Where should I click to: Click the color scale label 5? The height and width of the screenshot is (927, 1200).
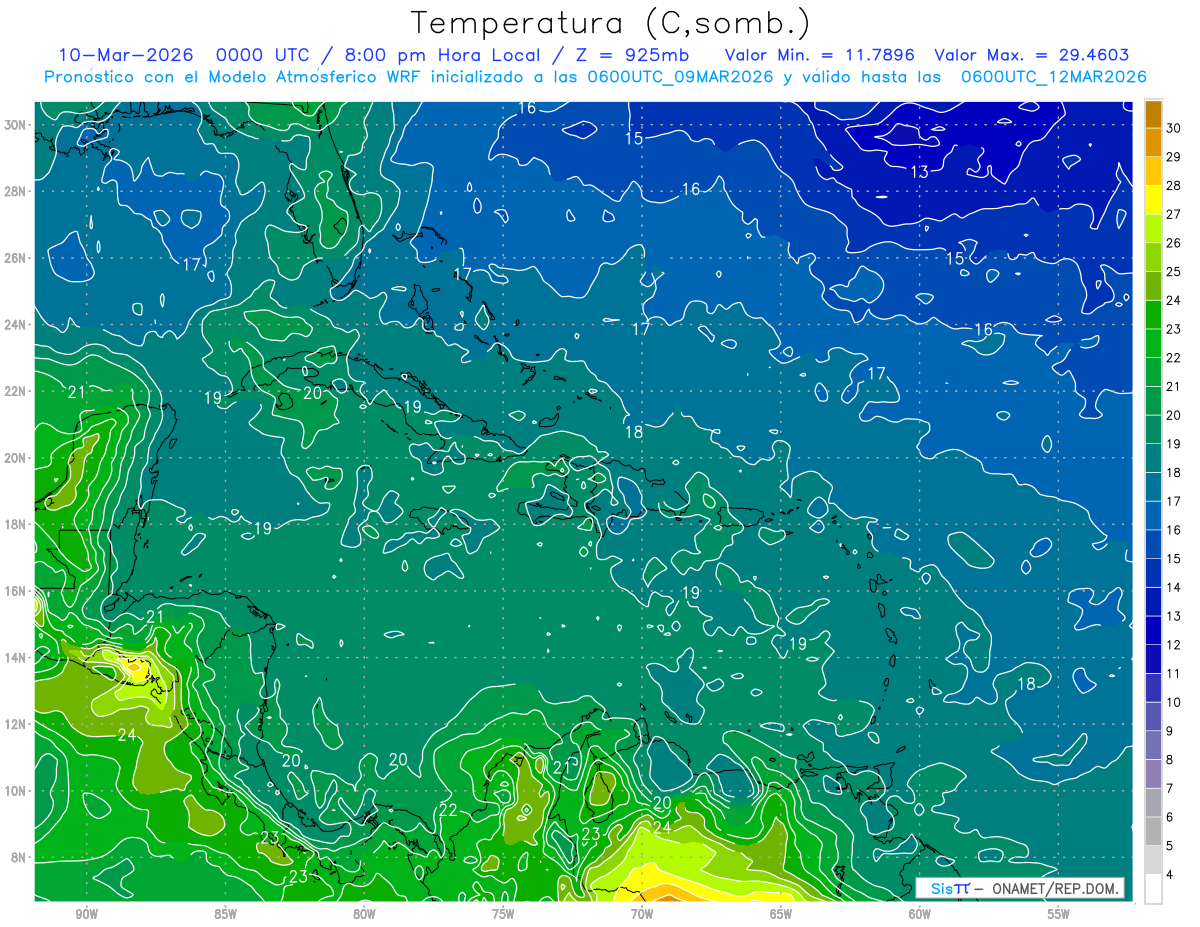[1171, 846]
